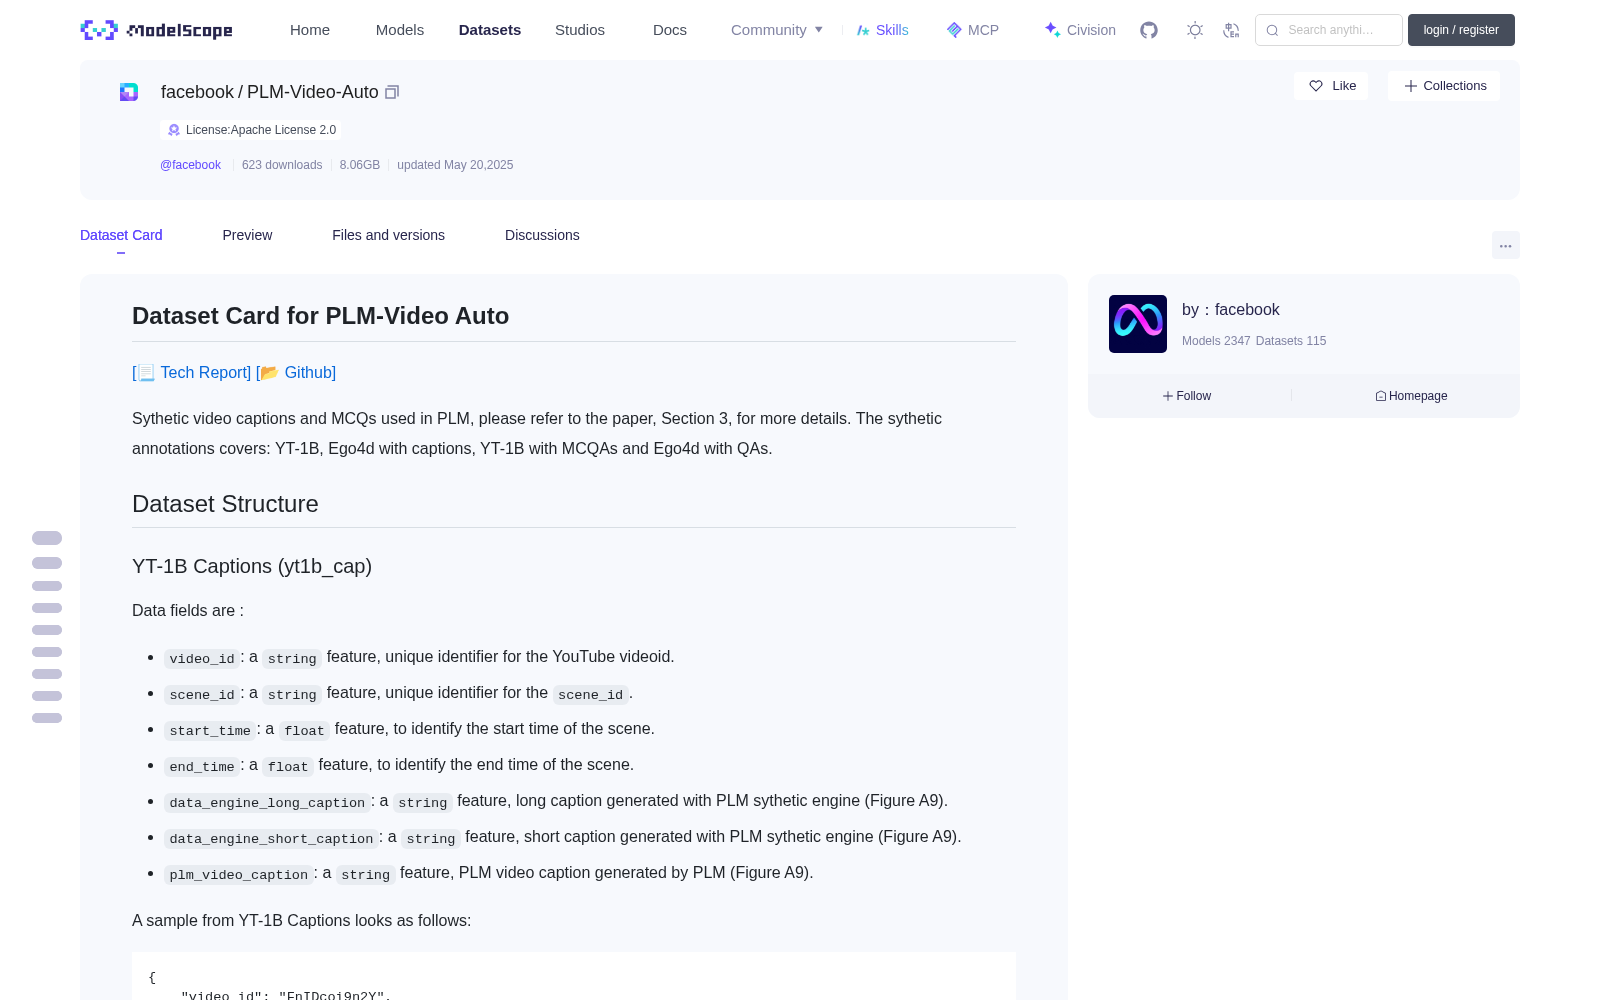Click the end_time code field

tap(202, 766)
